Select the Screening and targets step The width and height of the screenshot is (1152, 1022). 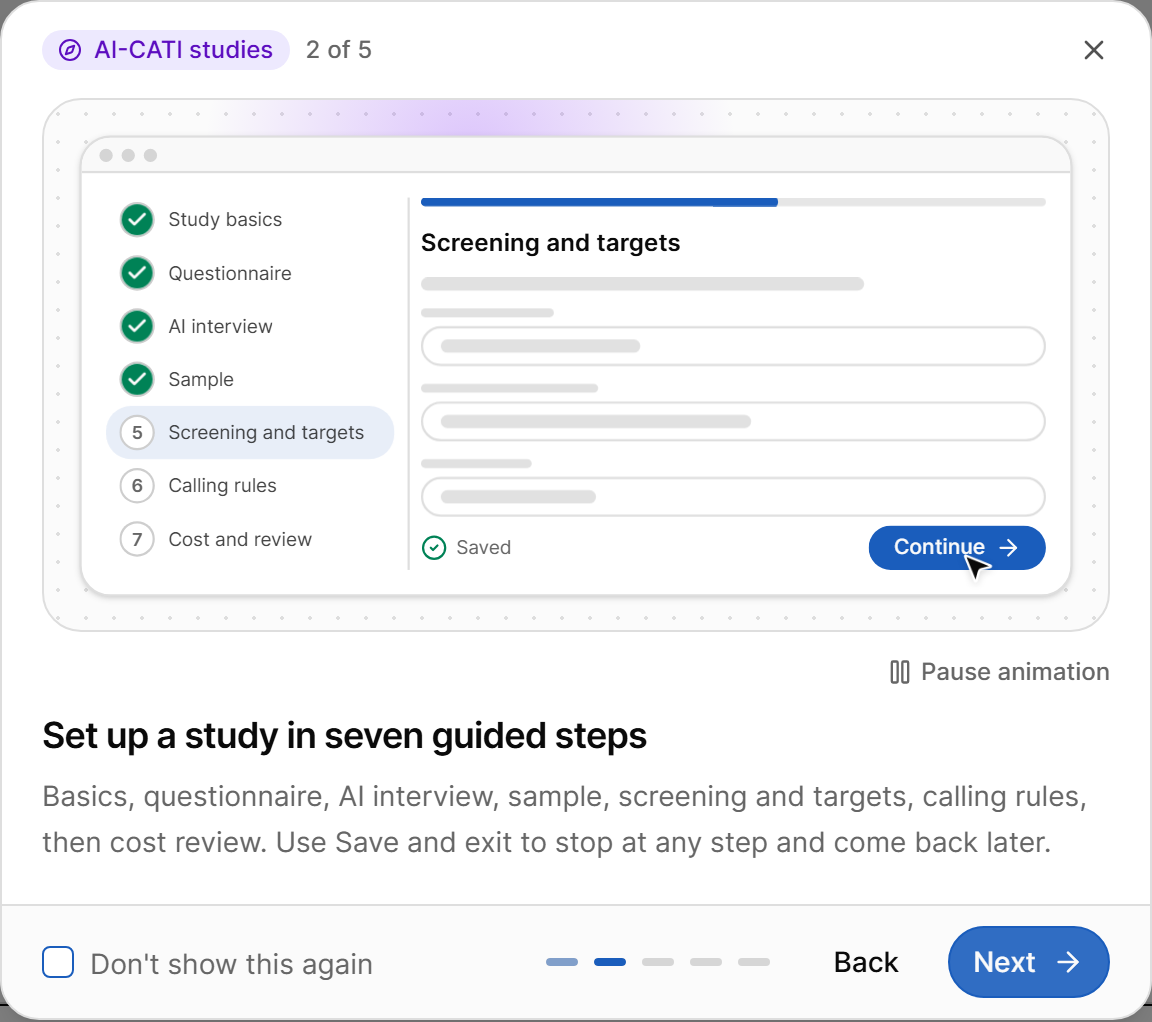(250, 433)
